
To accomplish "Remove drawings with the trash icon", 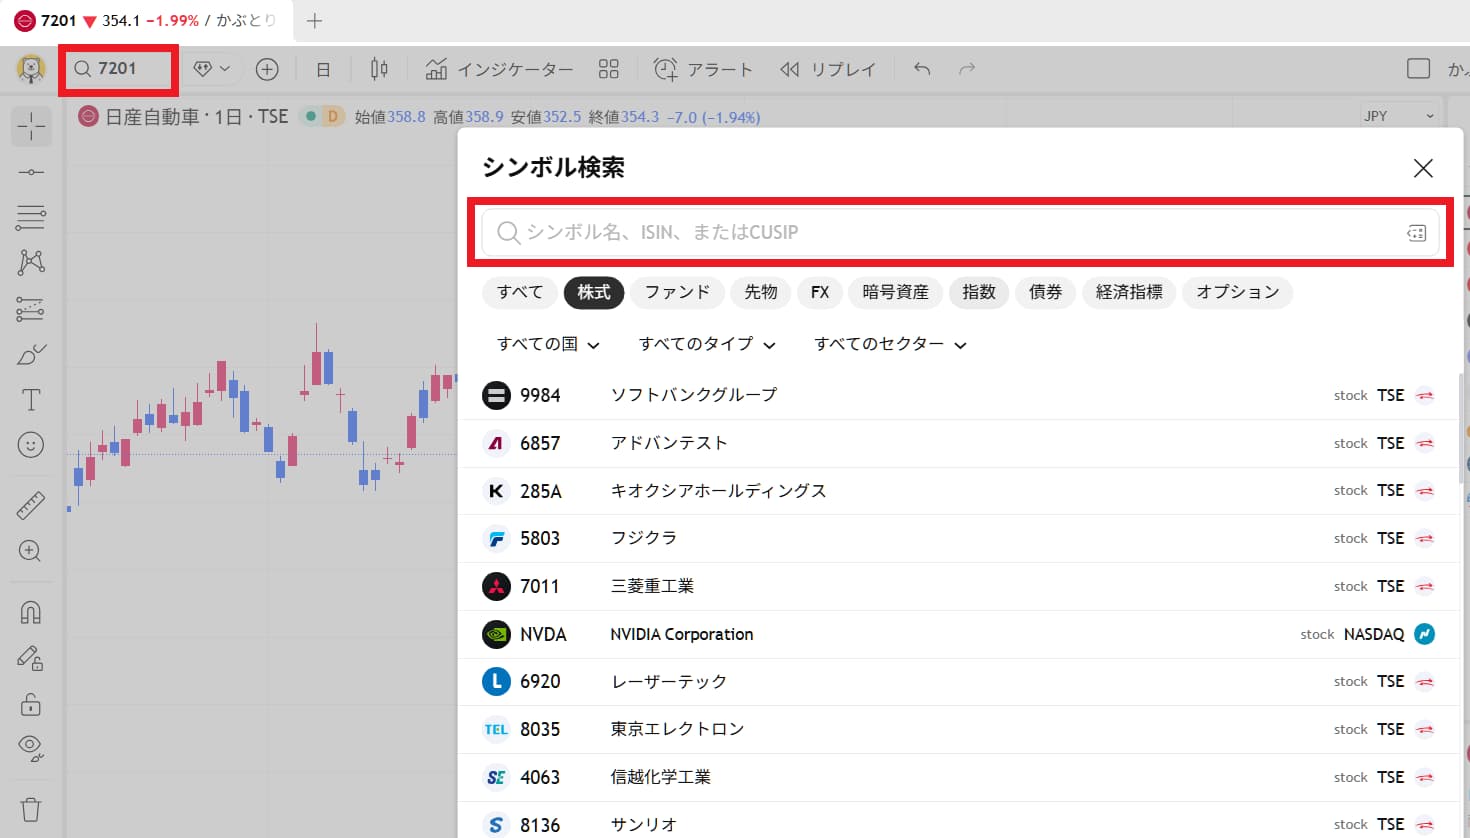I will click(x=31, y=809).
